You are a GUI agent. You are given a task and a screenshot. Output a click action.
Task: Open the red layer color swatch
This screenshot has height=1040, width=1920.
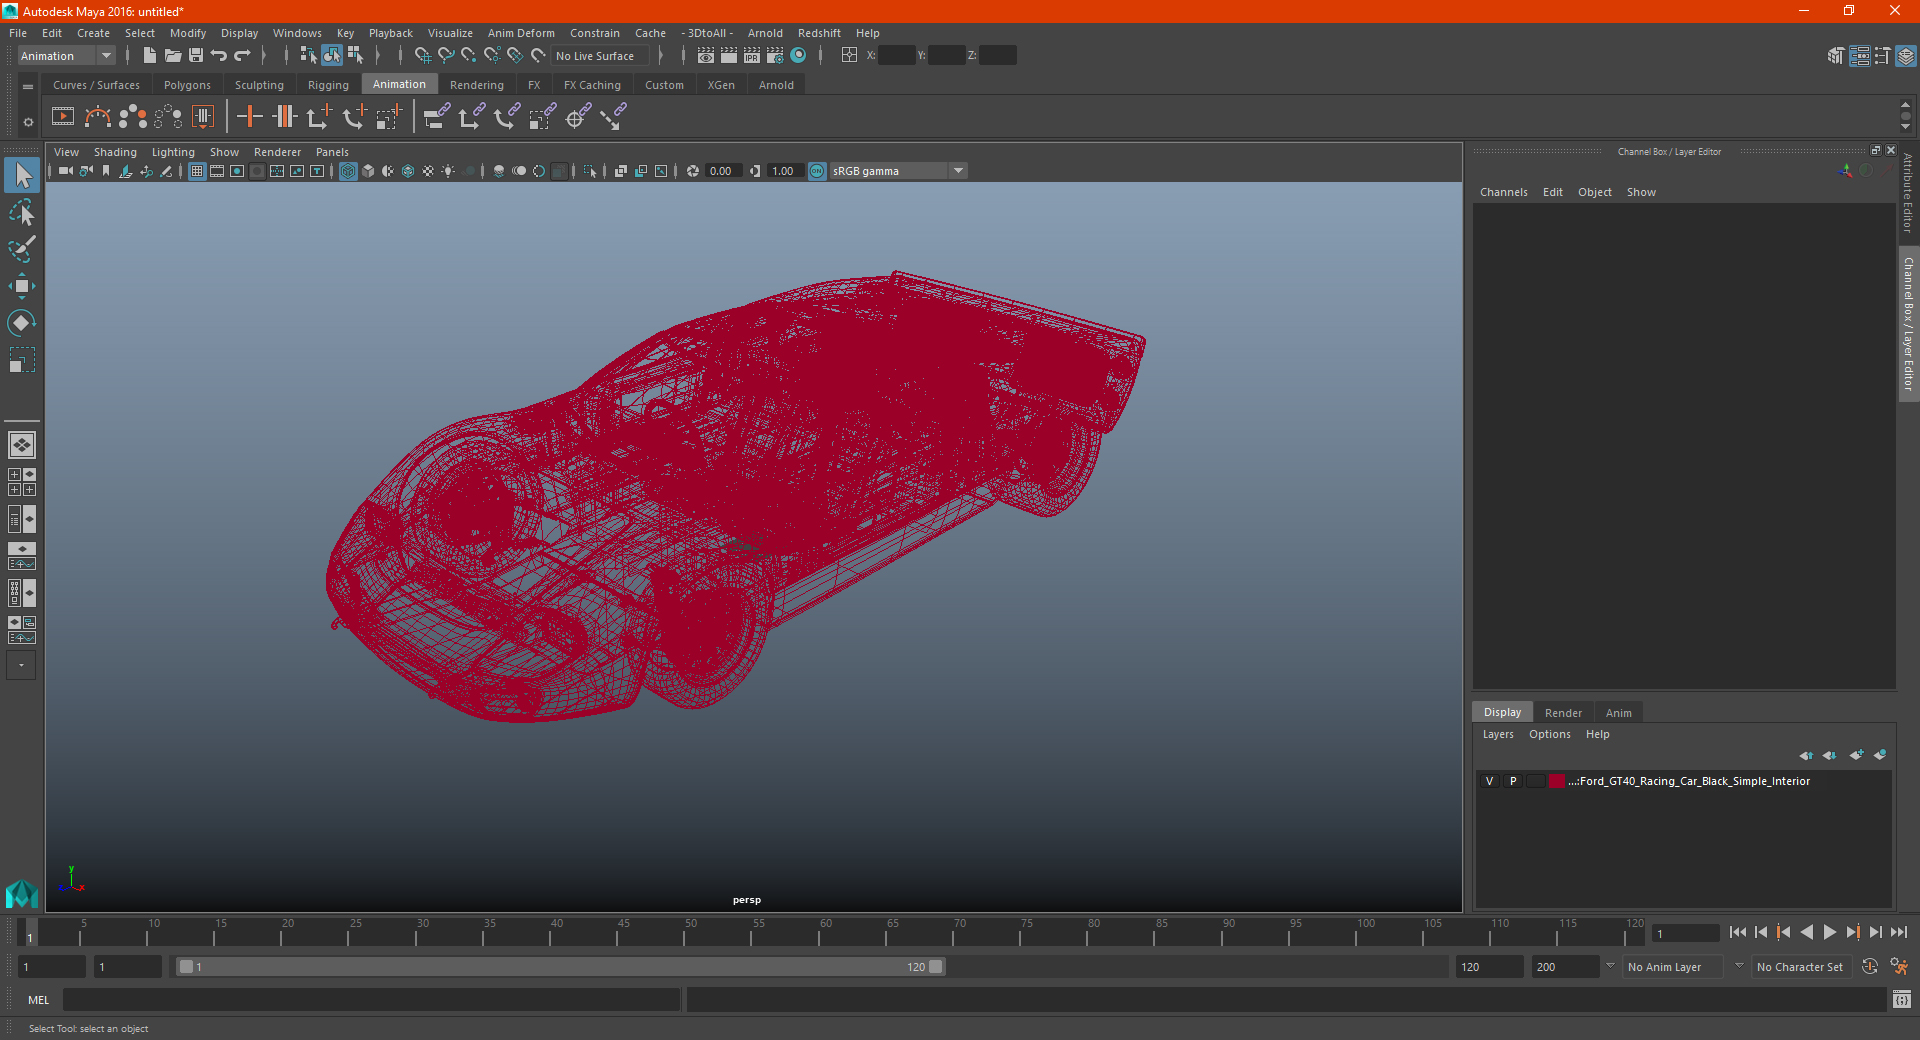coord(1557,781)
